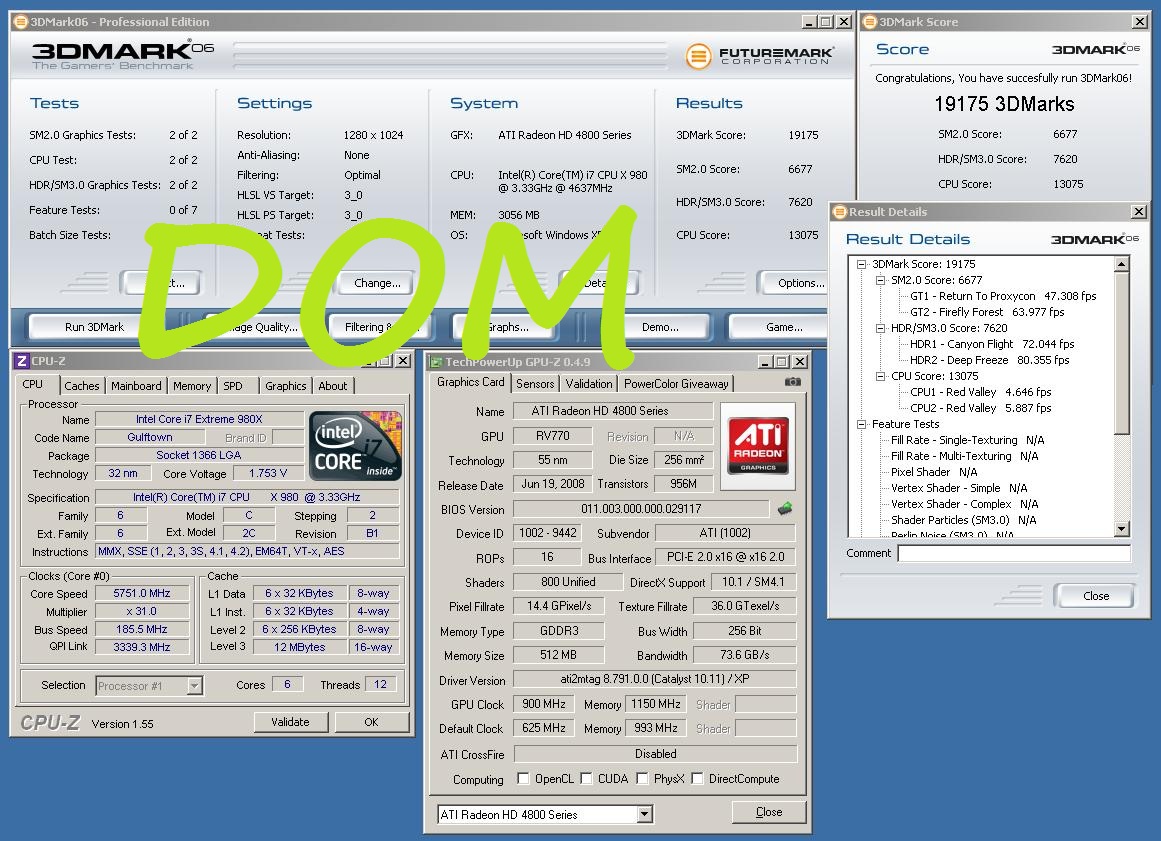The height and width of the screenshot is (841, 1161).
Task: Click the Futuremark Corporation logo
Action: [758, 55]
